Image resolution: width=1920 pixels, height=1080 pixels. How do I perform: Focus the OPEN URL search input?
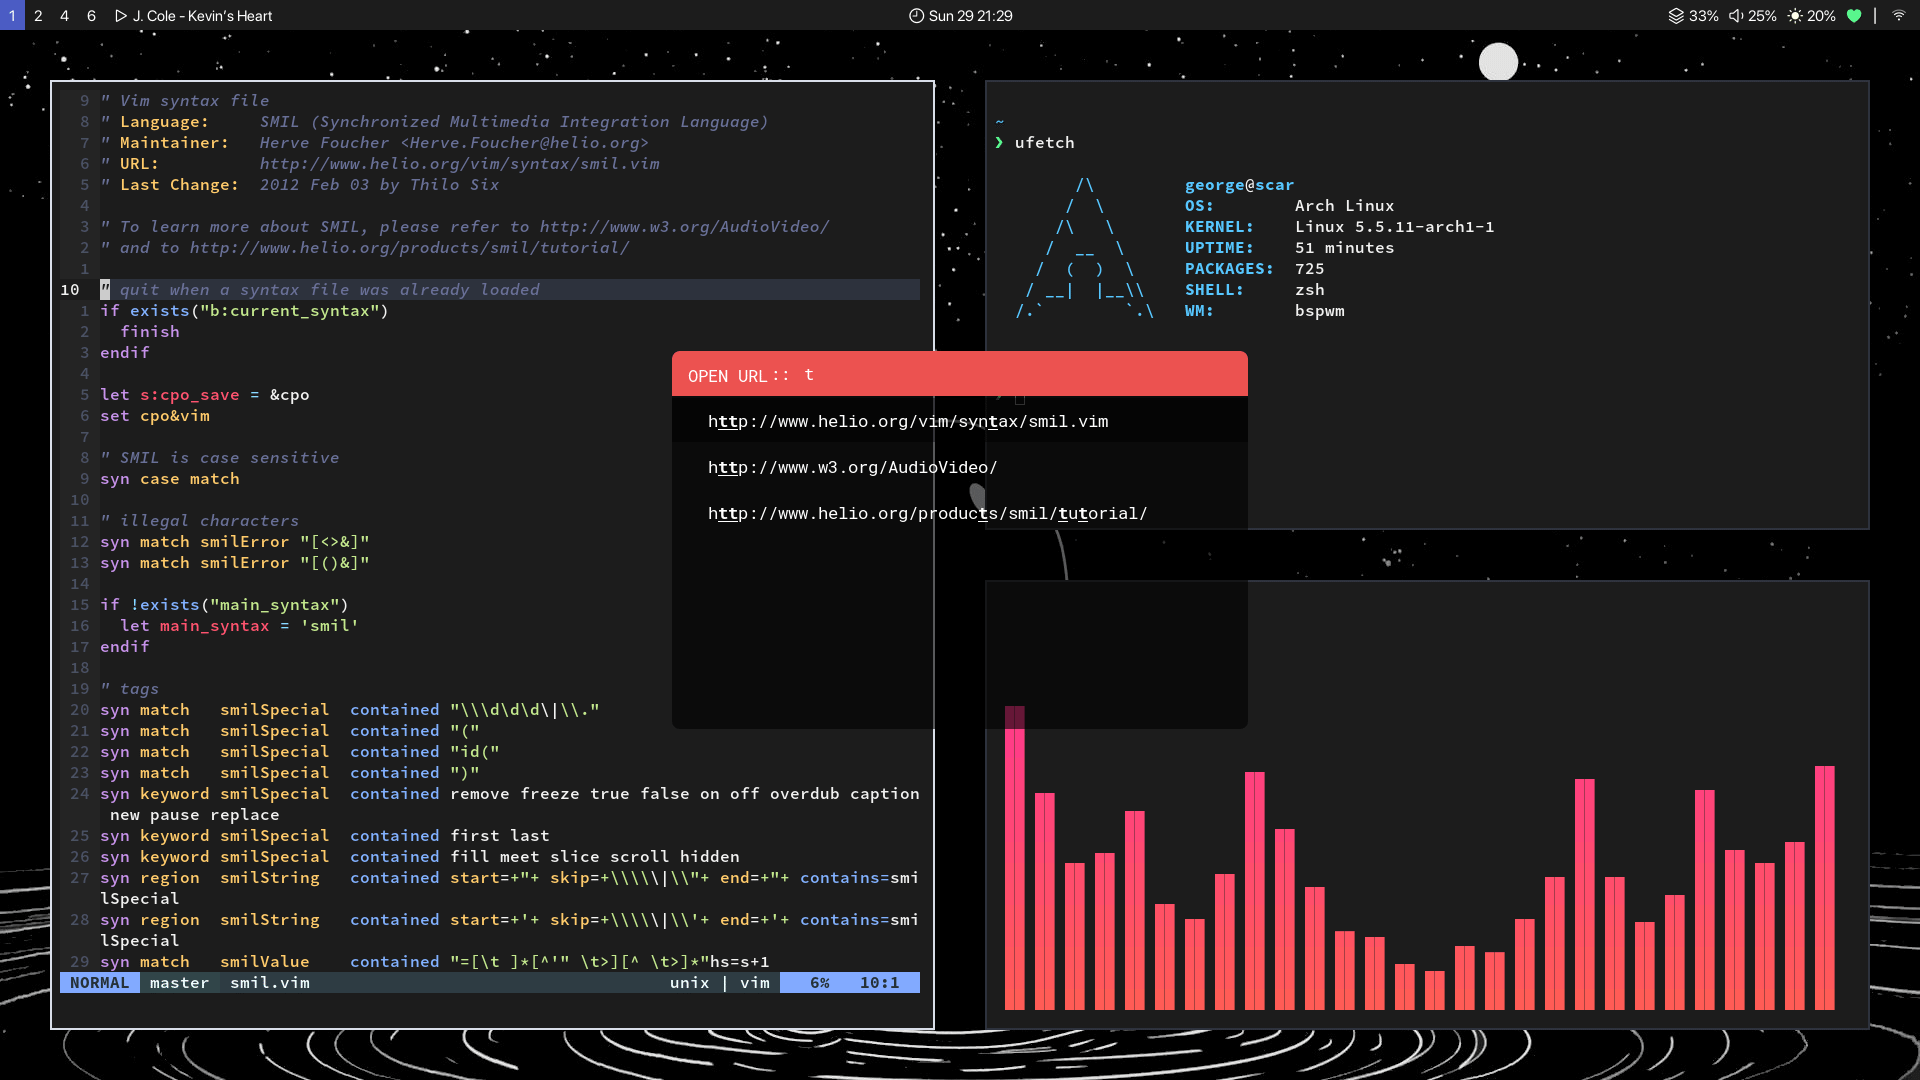click(x=1020, y=375)
